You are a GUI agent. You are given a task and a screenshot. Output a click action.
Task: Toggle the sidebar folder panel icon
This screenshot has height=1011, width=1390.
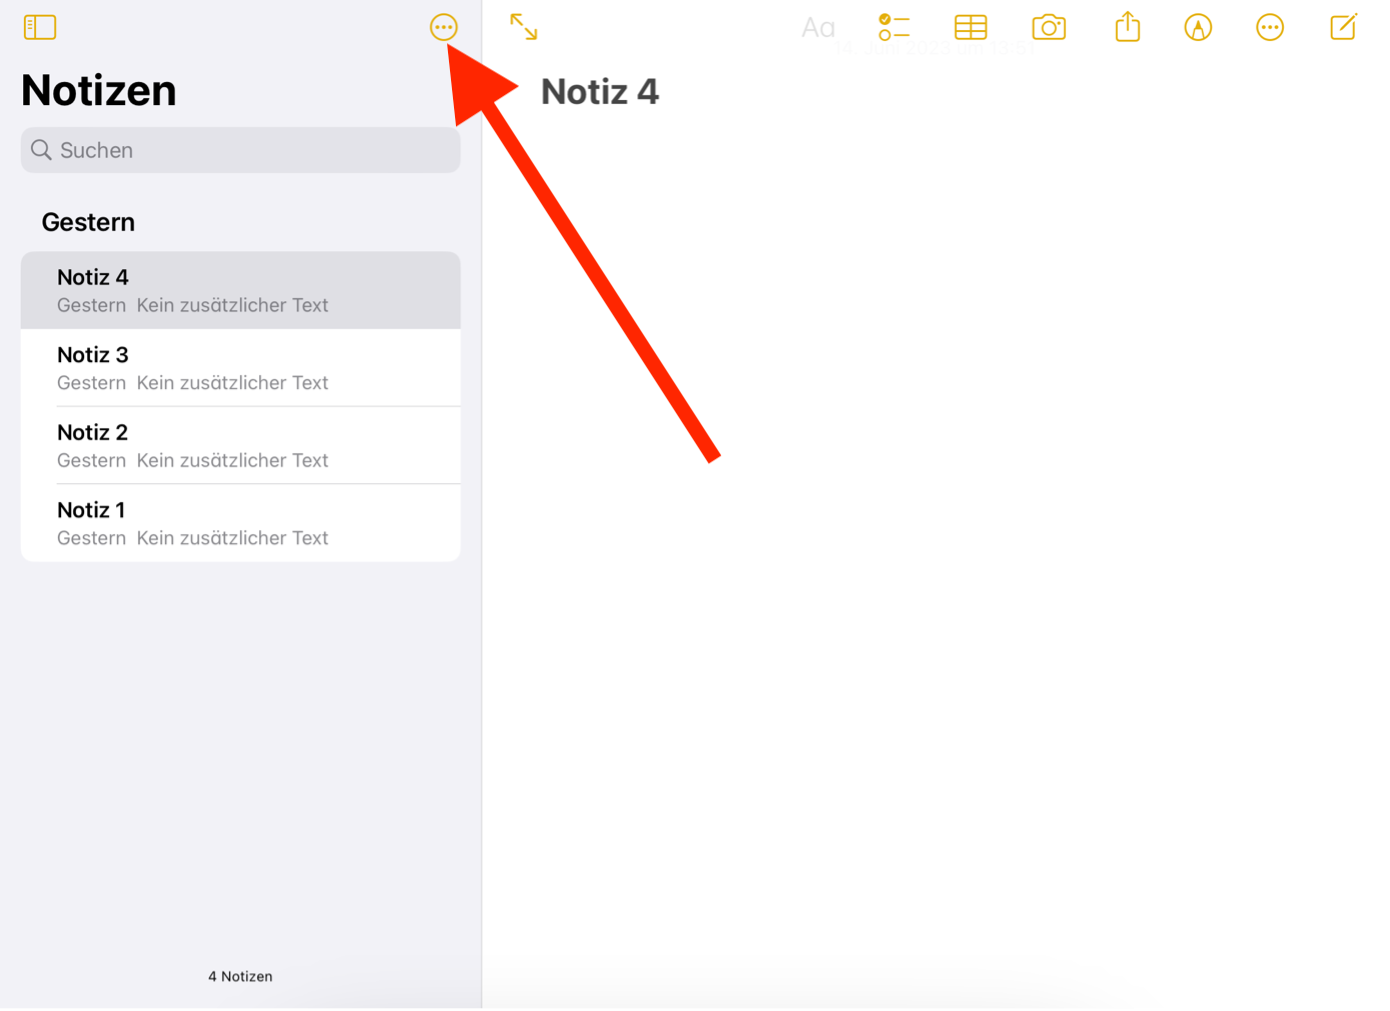pos(40,27)
